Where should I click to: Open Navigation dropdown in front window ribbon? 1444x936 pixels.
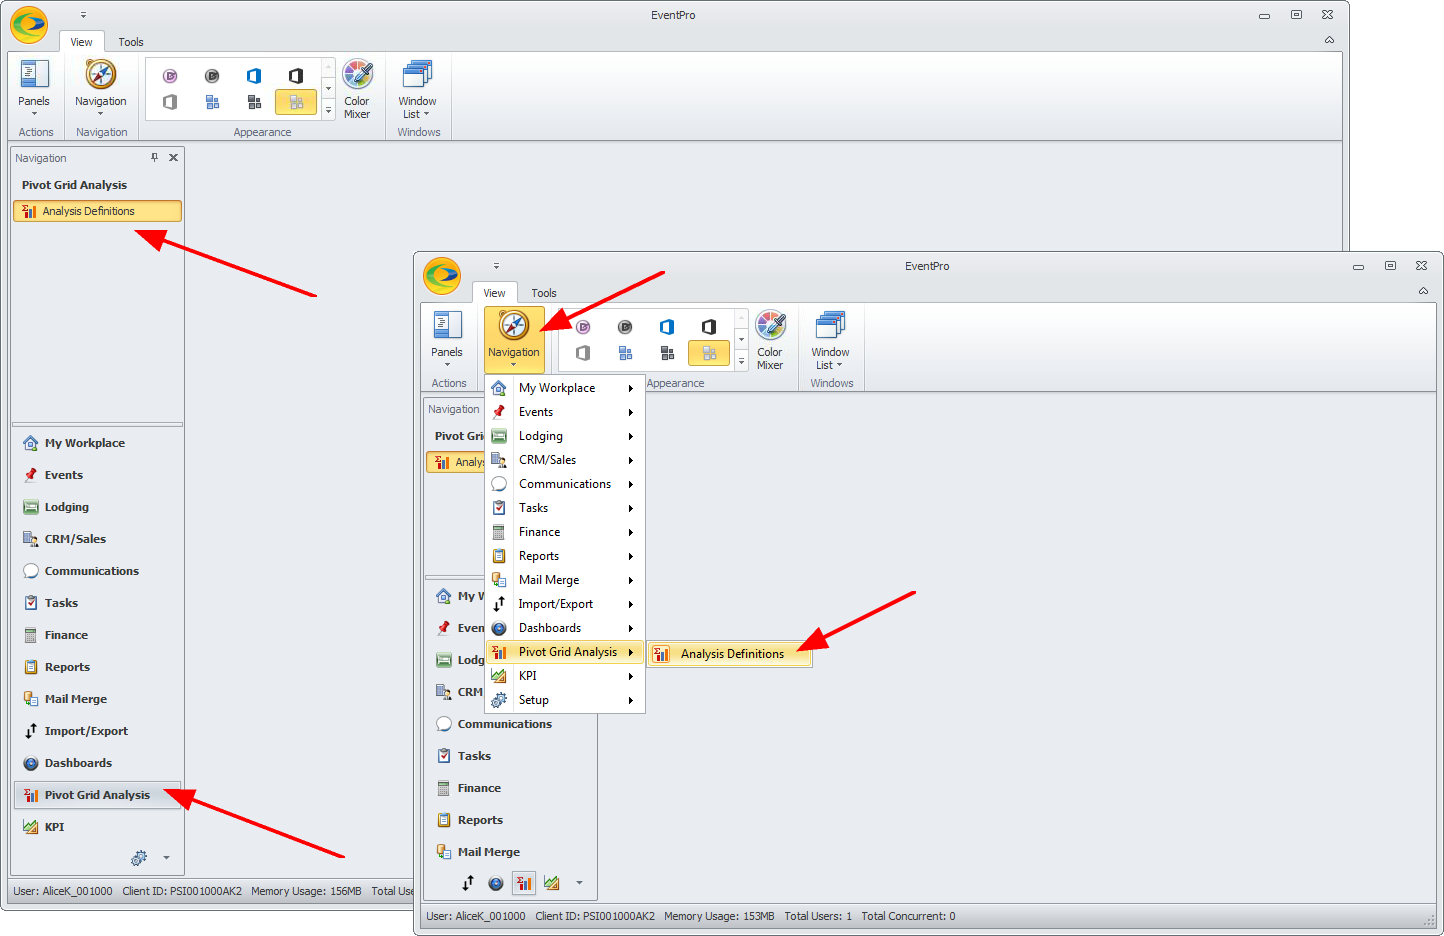[514, 339]
